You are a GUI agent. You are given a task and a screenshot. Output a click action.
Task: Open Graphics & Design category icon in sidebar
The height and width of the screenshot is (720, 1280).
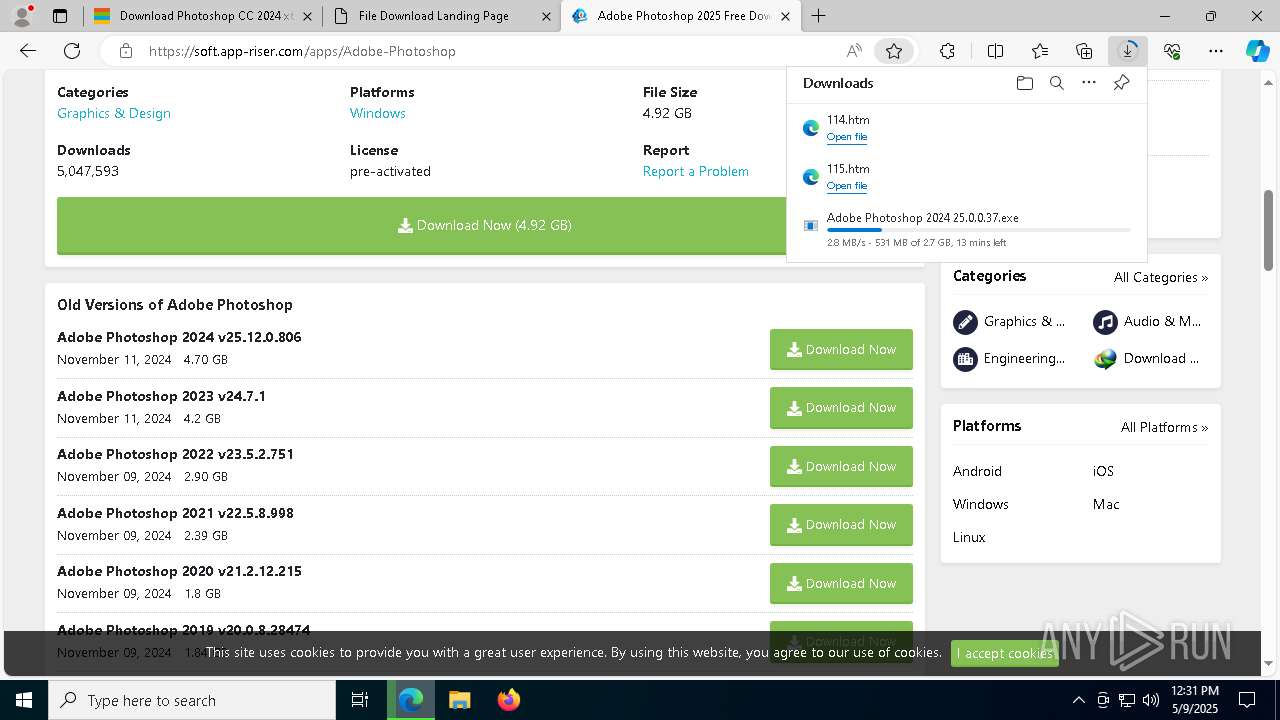coord(965,322)
